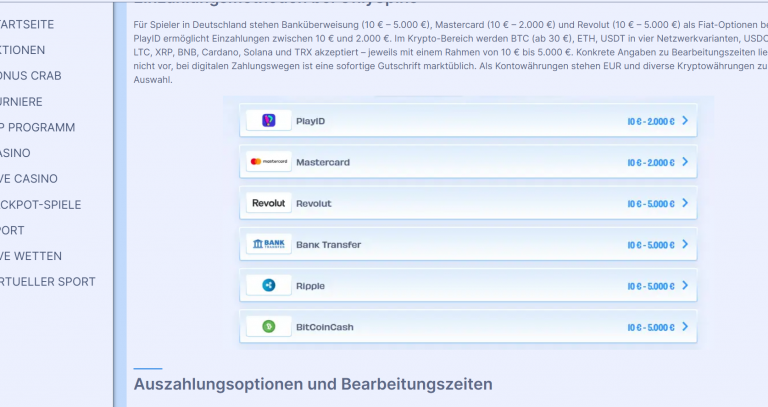Expand the Ripple row chevron
This screenshot has height=407, width=768.
pos(685,285)
